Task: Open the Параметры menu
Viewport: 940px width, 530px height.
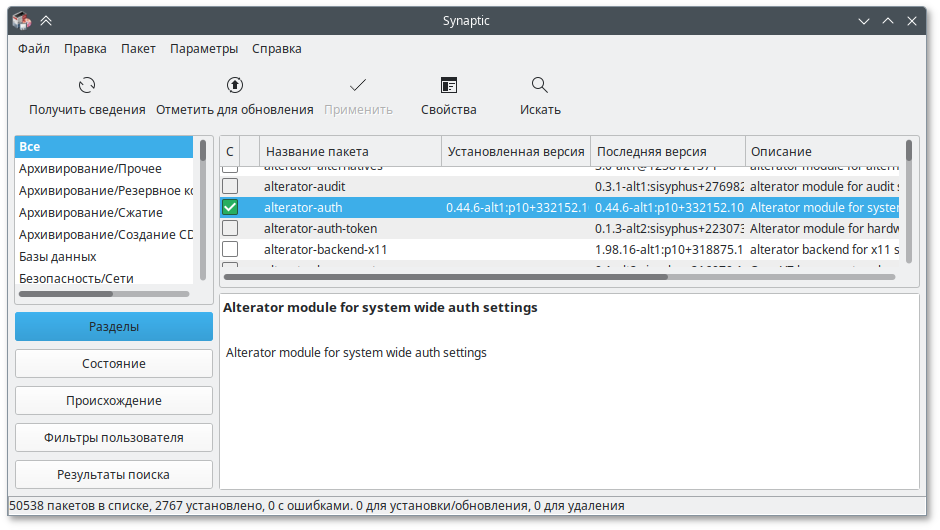Action: (x=203, y=48)
